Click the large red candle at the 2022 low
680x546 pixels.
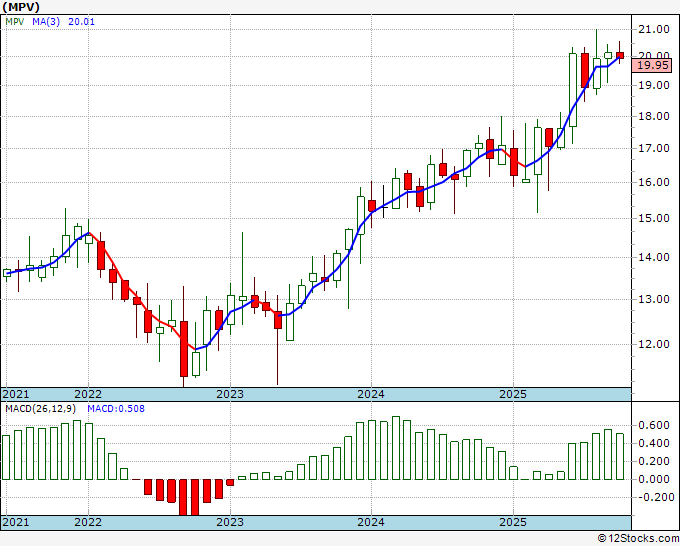184,348
